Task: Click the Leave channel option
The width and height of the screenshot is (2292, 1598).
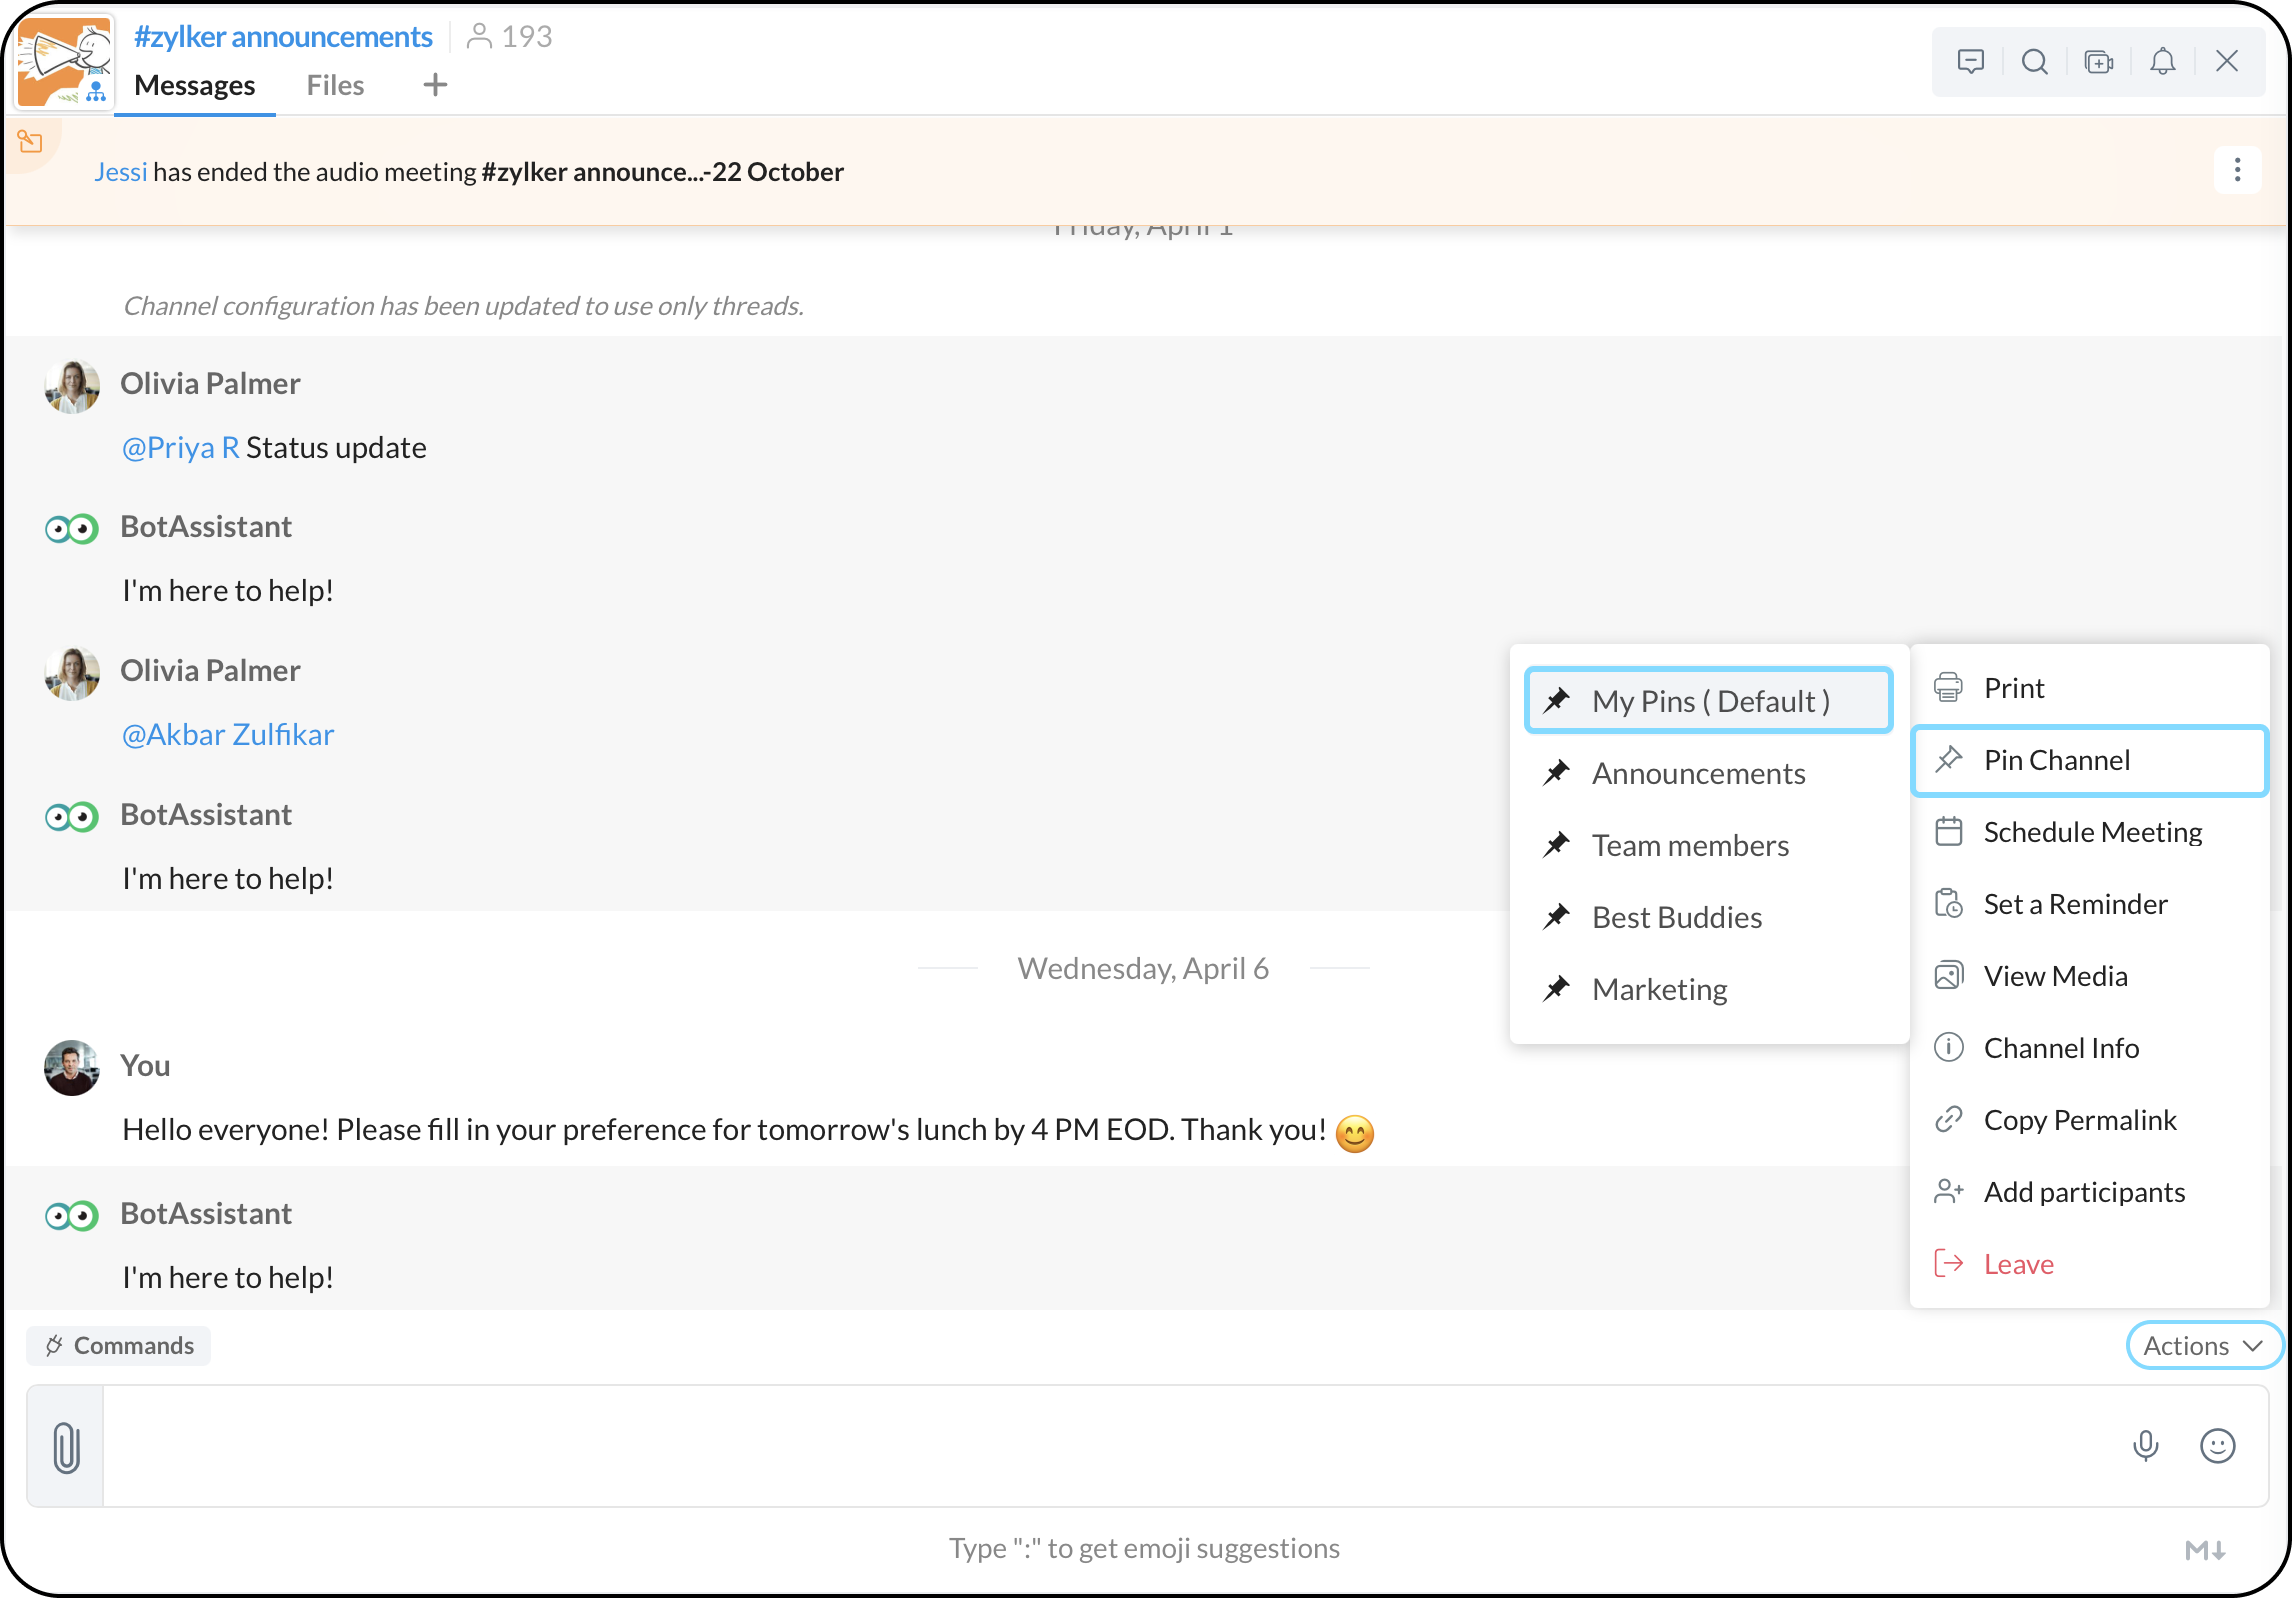Action: click(2018, 1264)
